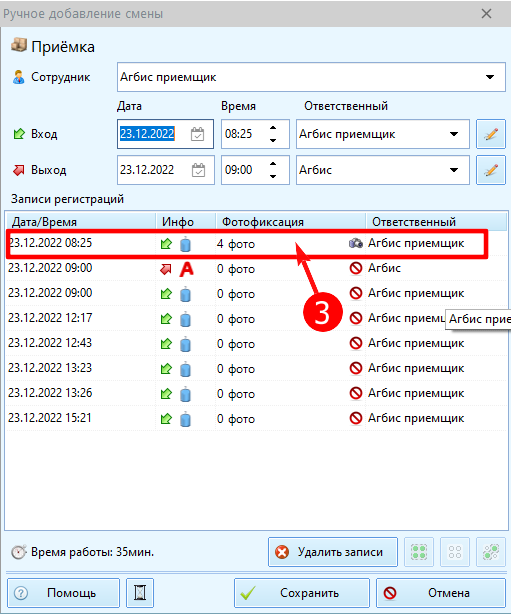This screenshot has width=511, height=614.
Task: Click the Удалить записи button
Action: click(x=333, y=552)
